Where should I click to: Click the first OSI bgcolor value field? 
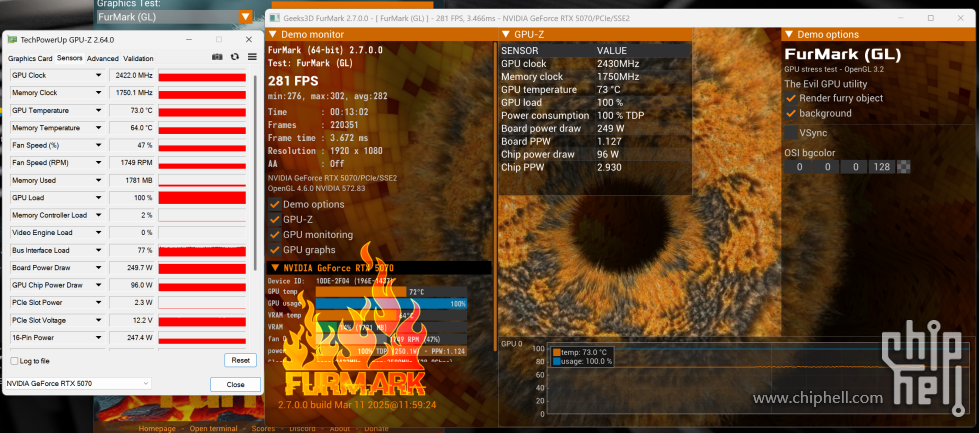point(798,167)
